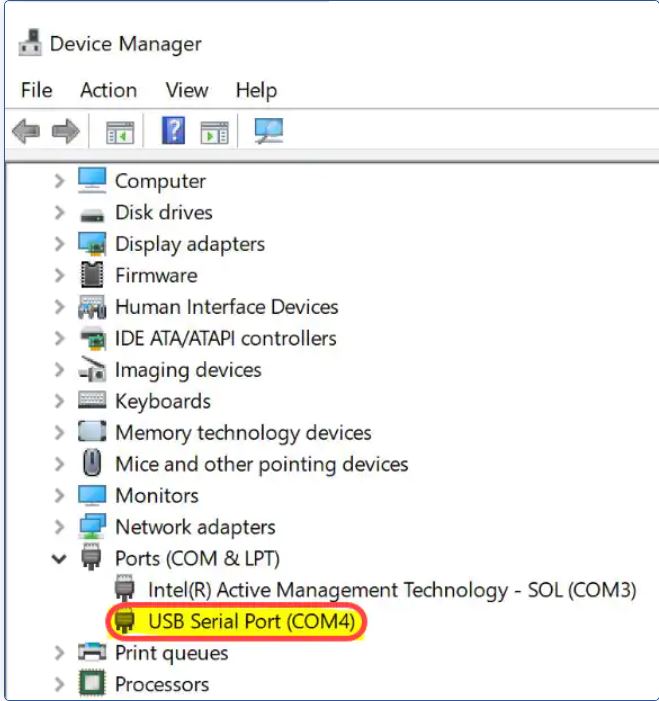Select the Keyboards label
The height and width of the screenshot is (701, 659).
click(x=163, y=401)
